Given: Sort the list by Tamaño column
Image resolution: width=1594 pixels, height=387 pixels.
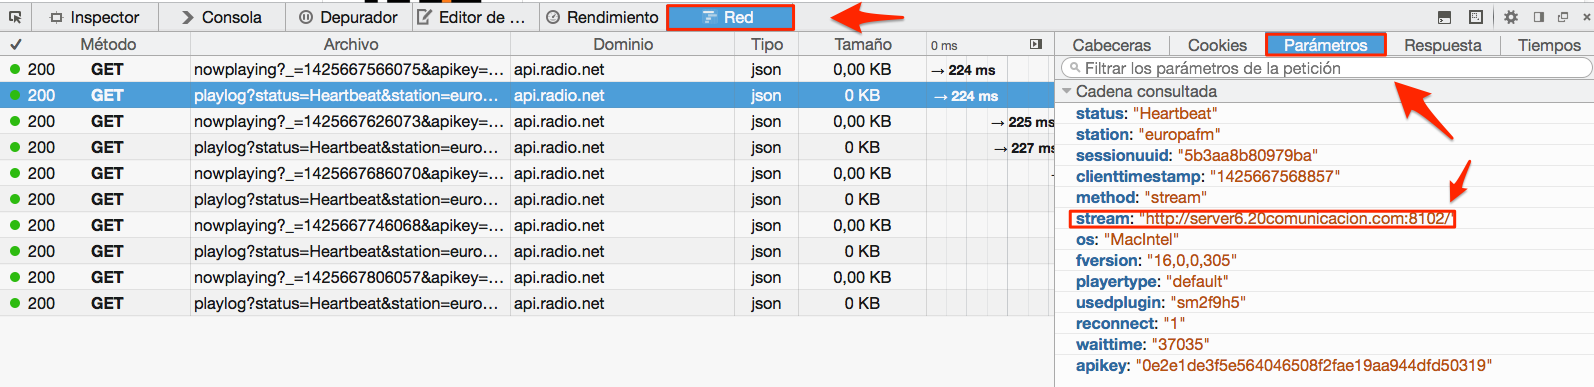Looking at the screenshot, I should tap(863, 44).
